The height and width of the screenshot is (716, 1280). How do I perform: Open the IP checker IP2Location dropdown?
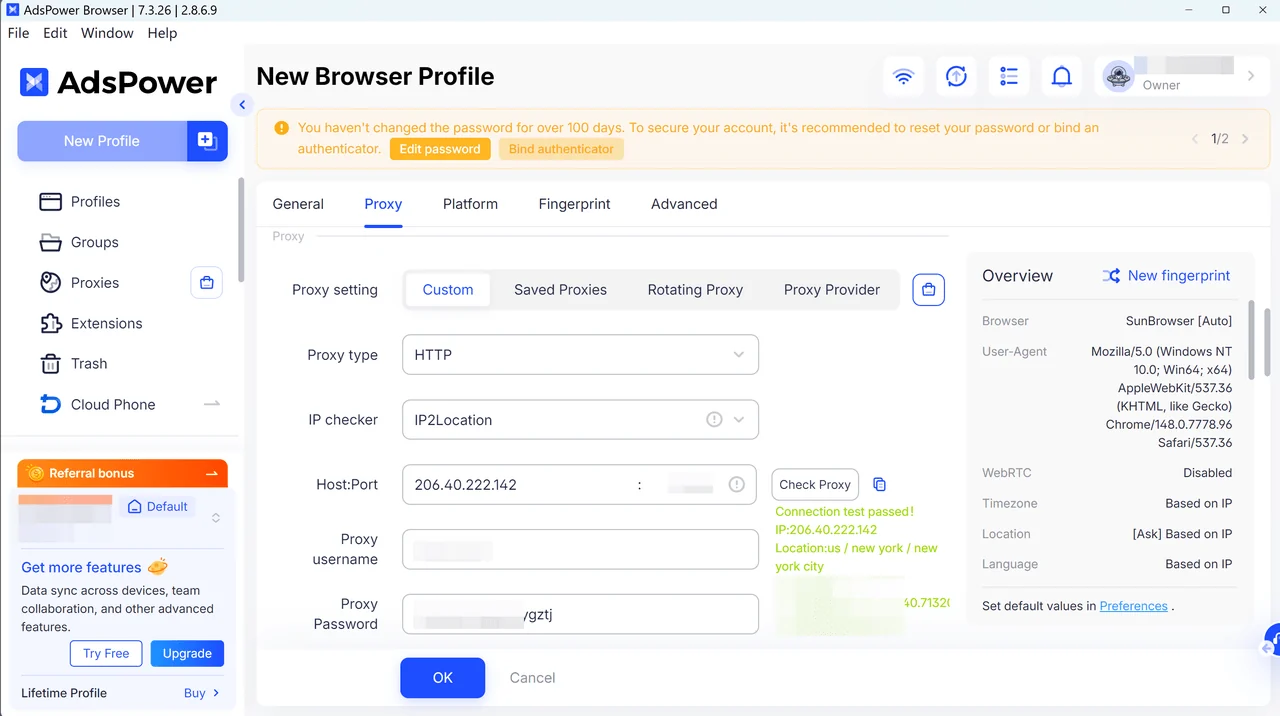580,420
